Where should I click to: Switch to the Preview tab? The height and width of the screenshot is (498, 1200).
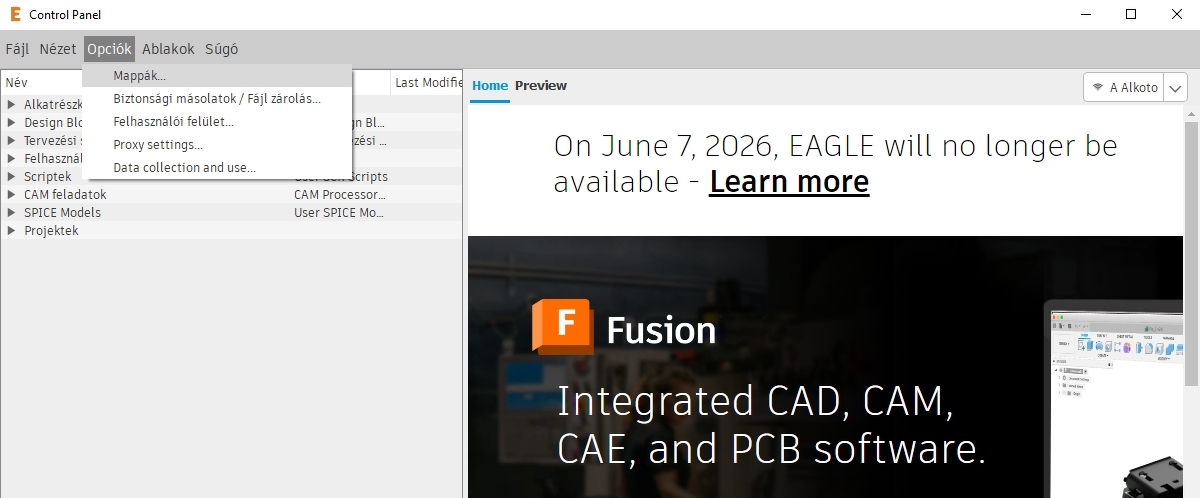(x=541, y=86)
